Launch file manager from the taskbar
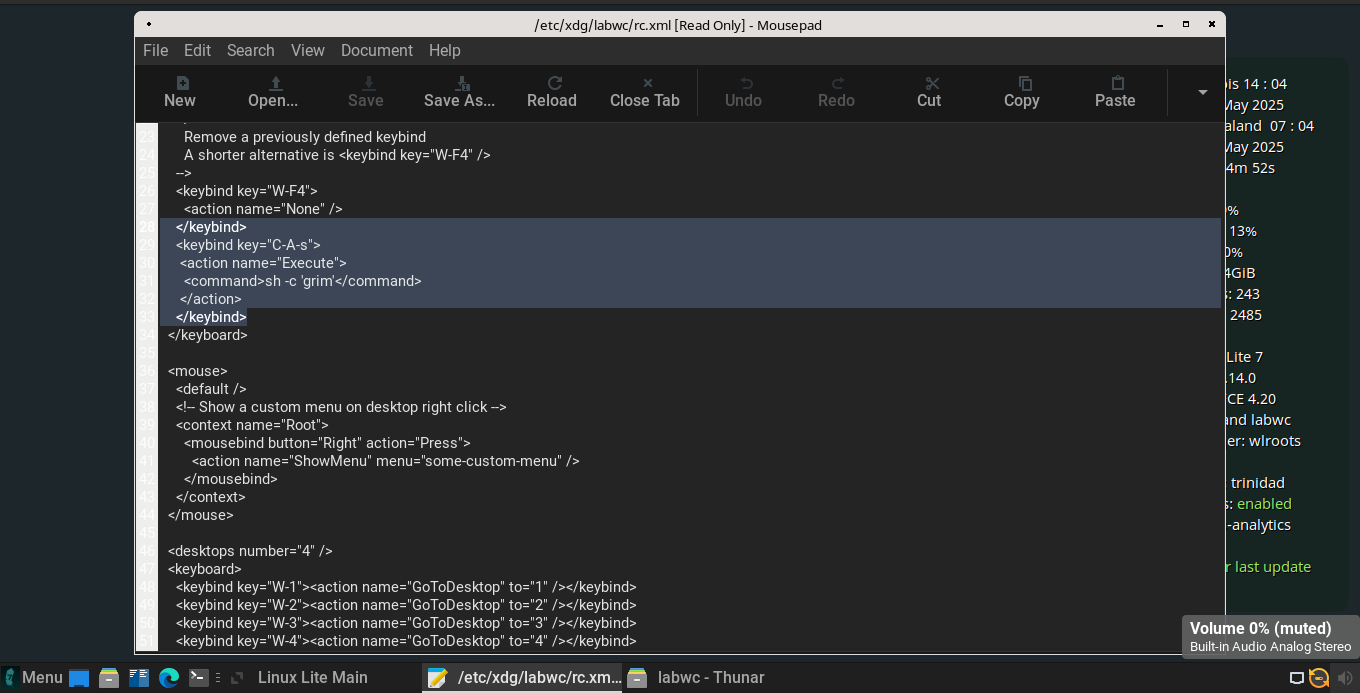This screenshot has height=693, width=1360. [109, 678]
